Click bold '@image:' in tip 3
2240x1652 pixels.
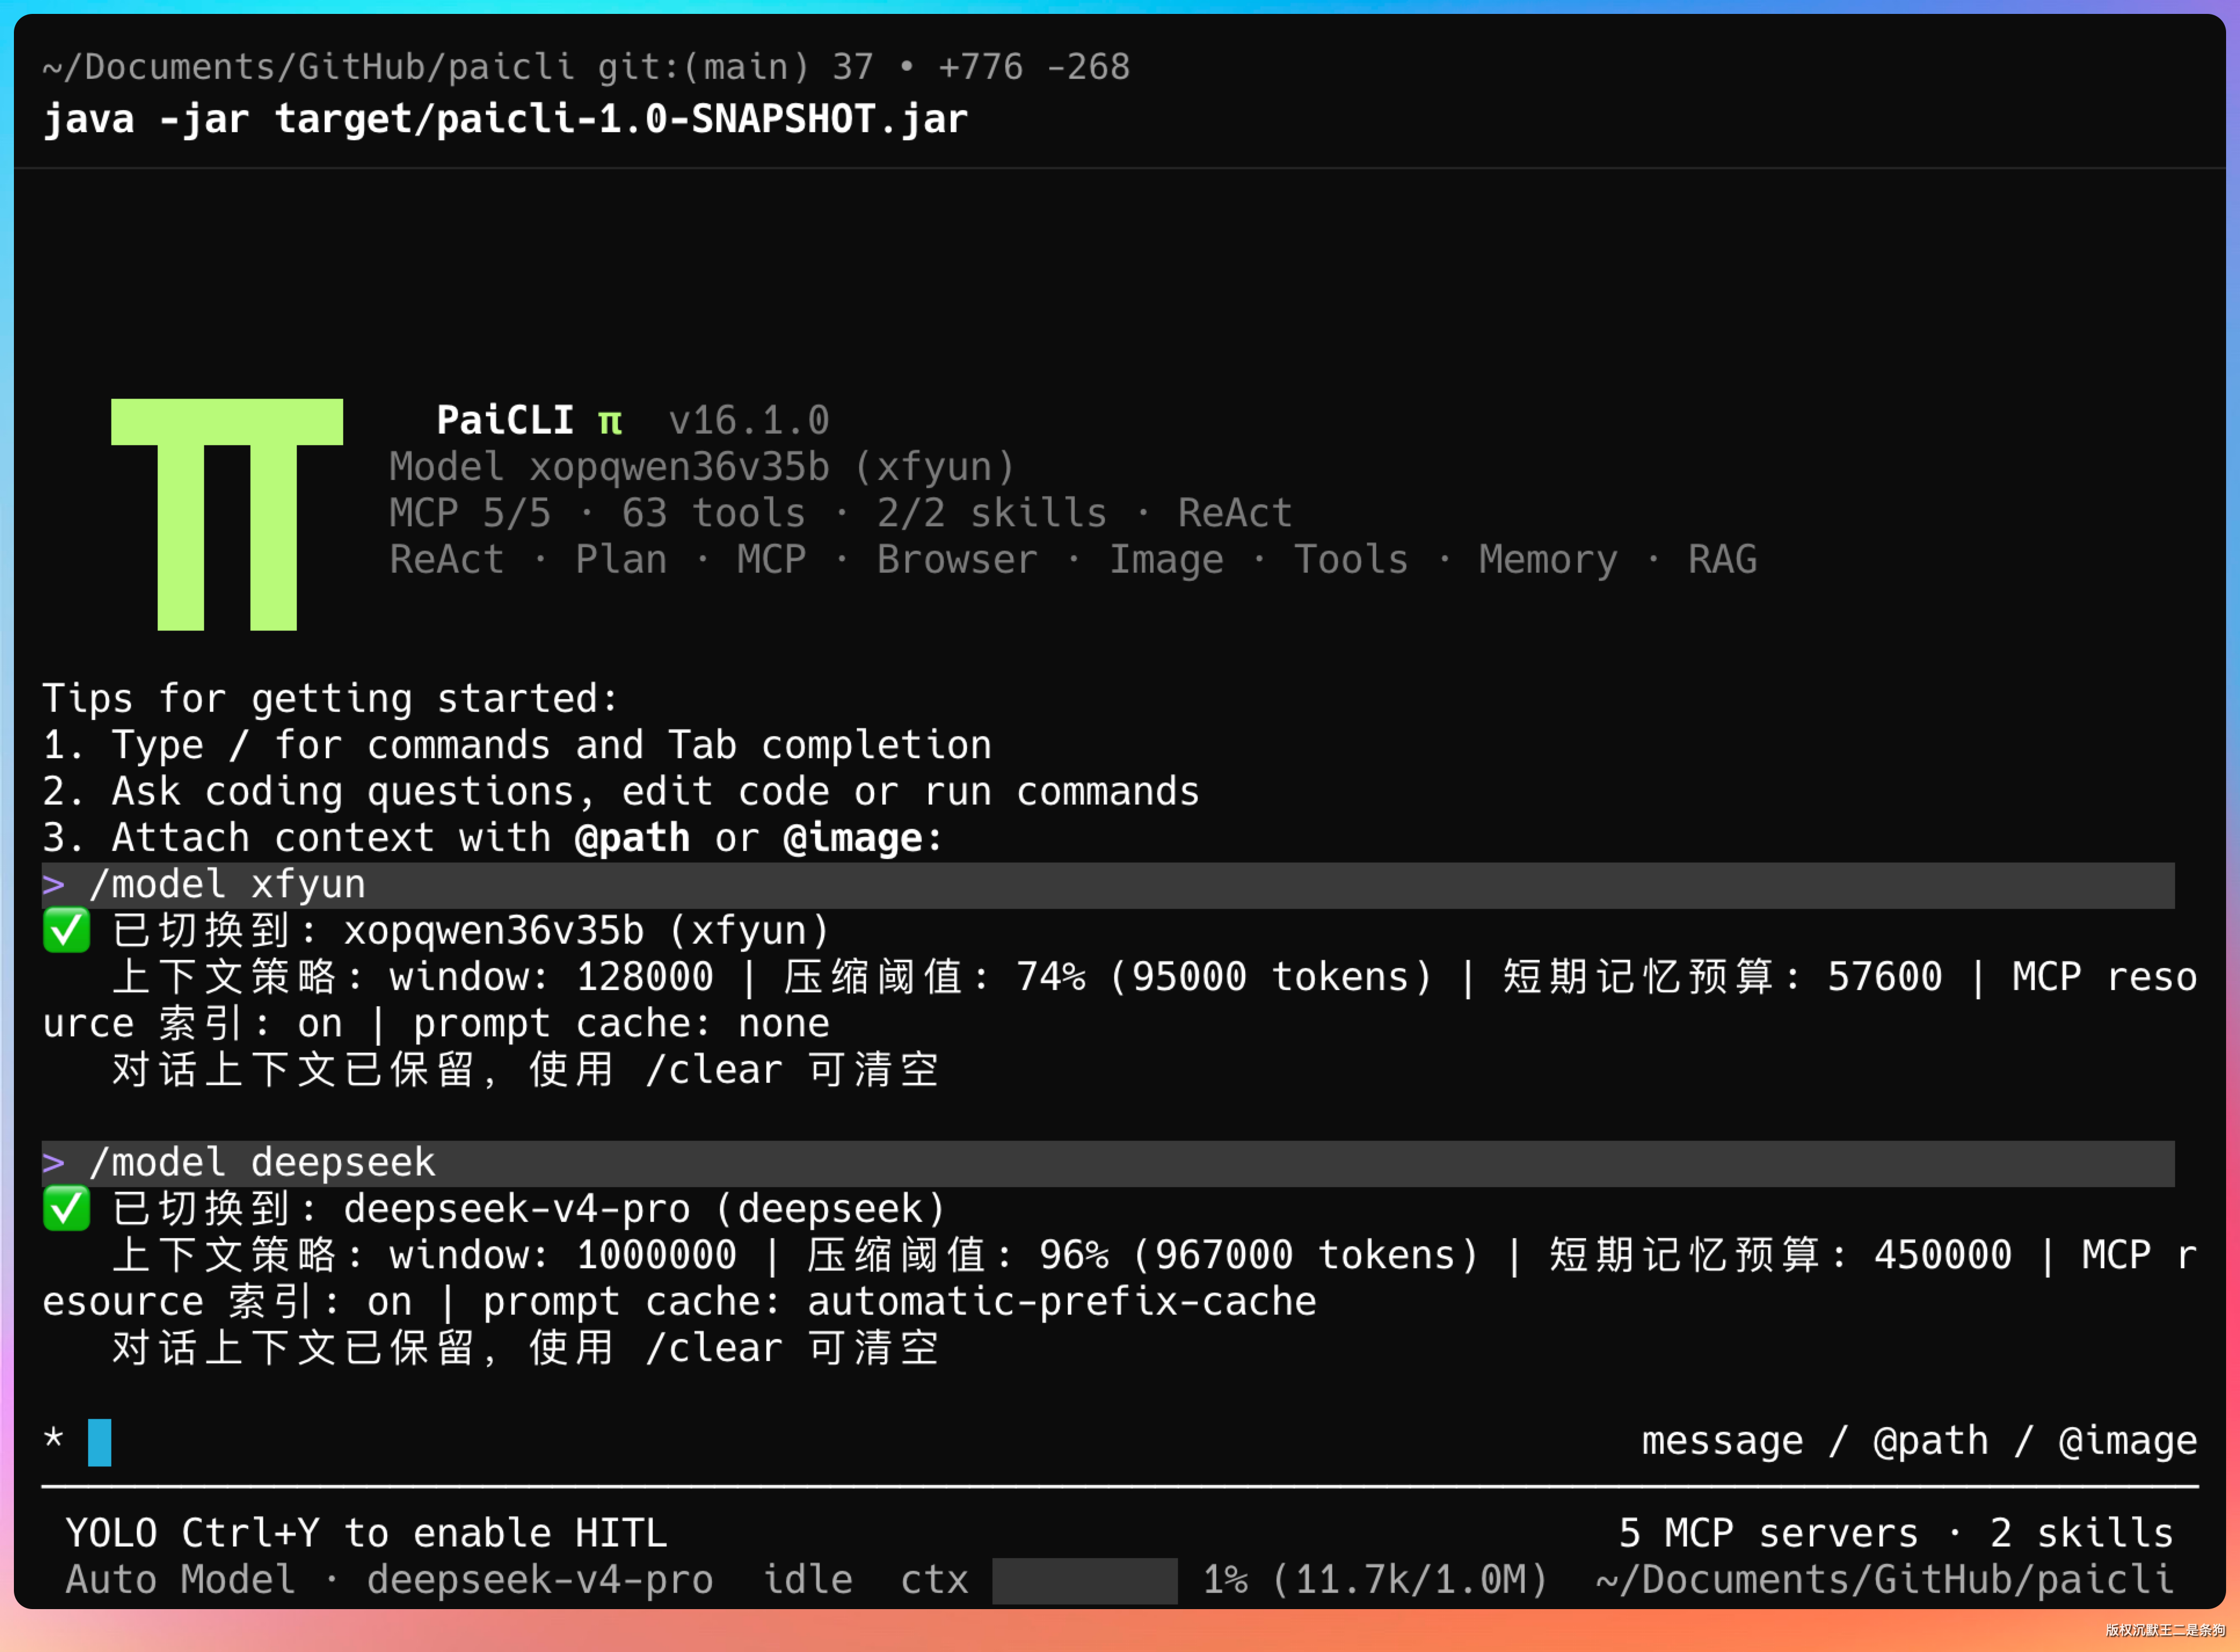pos(864,838)
